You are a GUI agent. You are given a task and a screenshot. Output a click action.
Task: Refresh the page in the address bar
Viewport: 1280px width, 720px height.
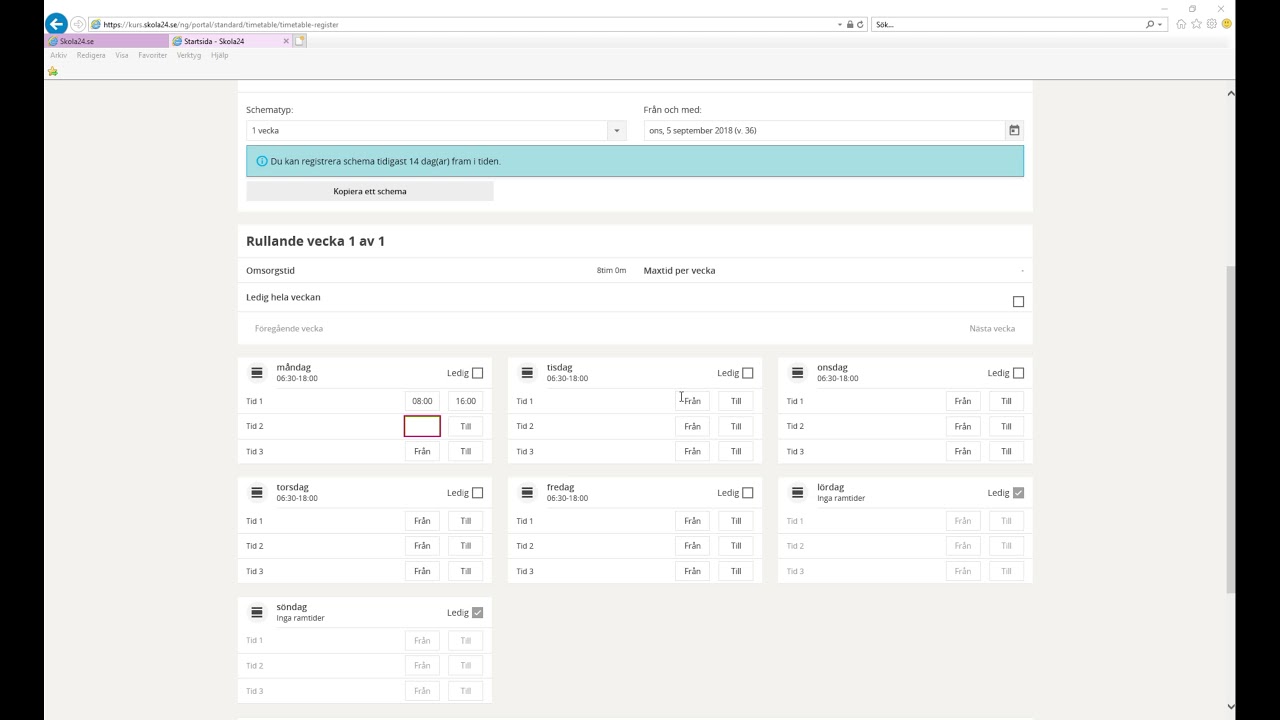(x=860, y=24)
